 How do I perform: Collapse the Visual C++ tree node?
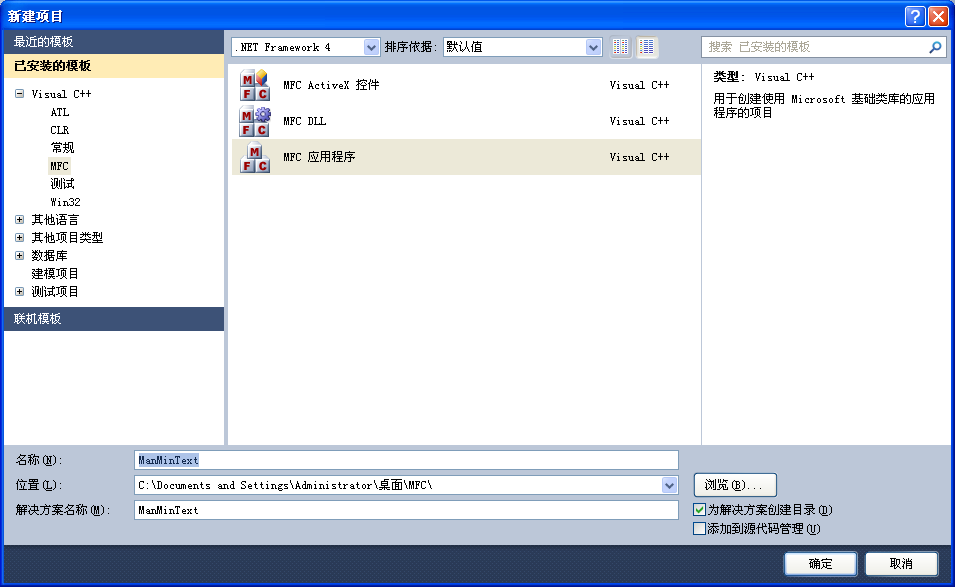[19, 94]
